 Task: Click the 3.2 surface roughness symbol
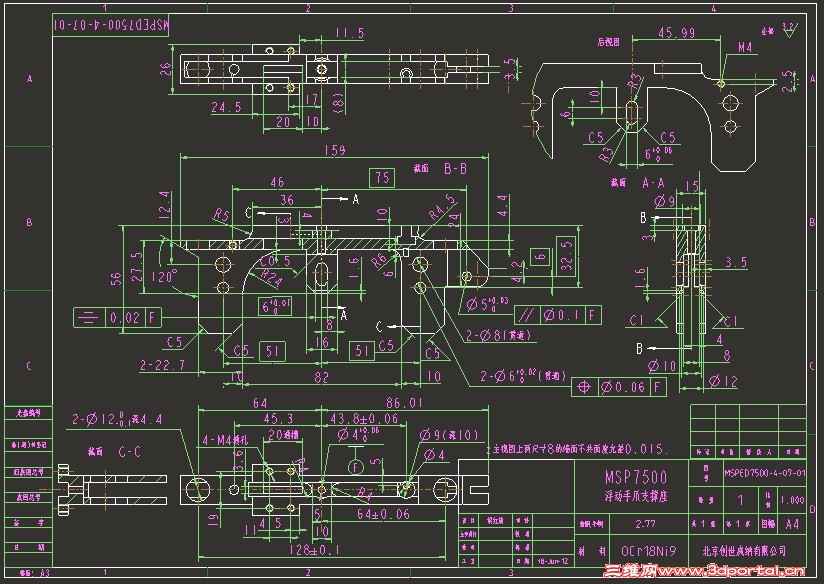[x=788, y=30]
